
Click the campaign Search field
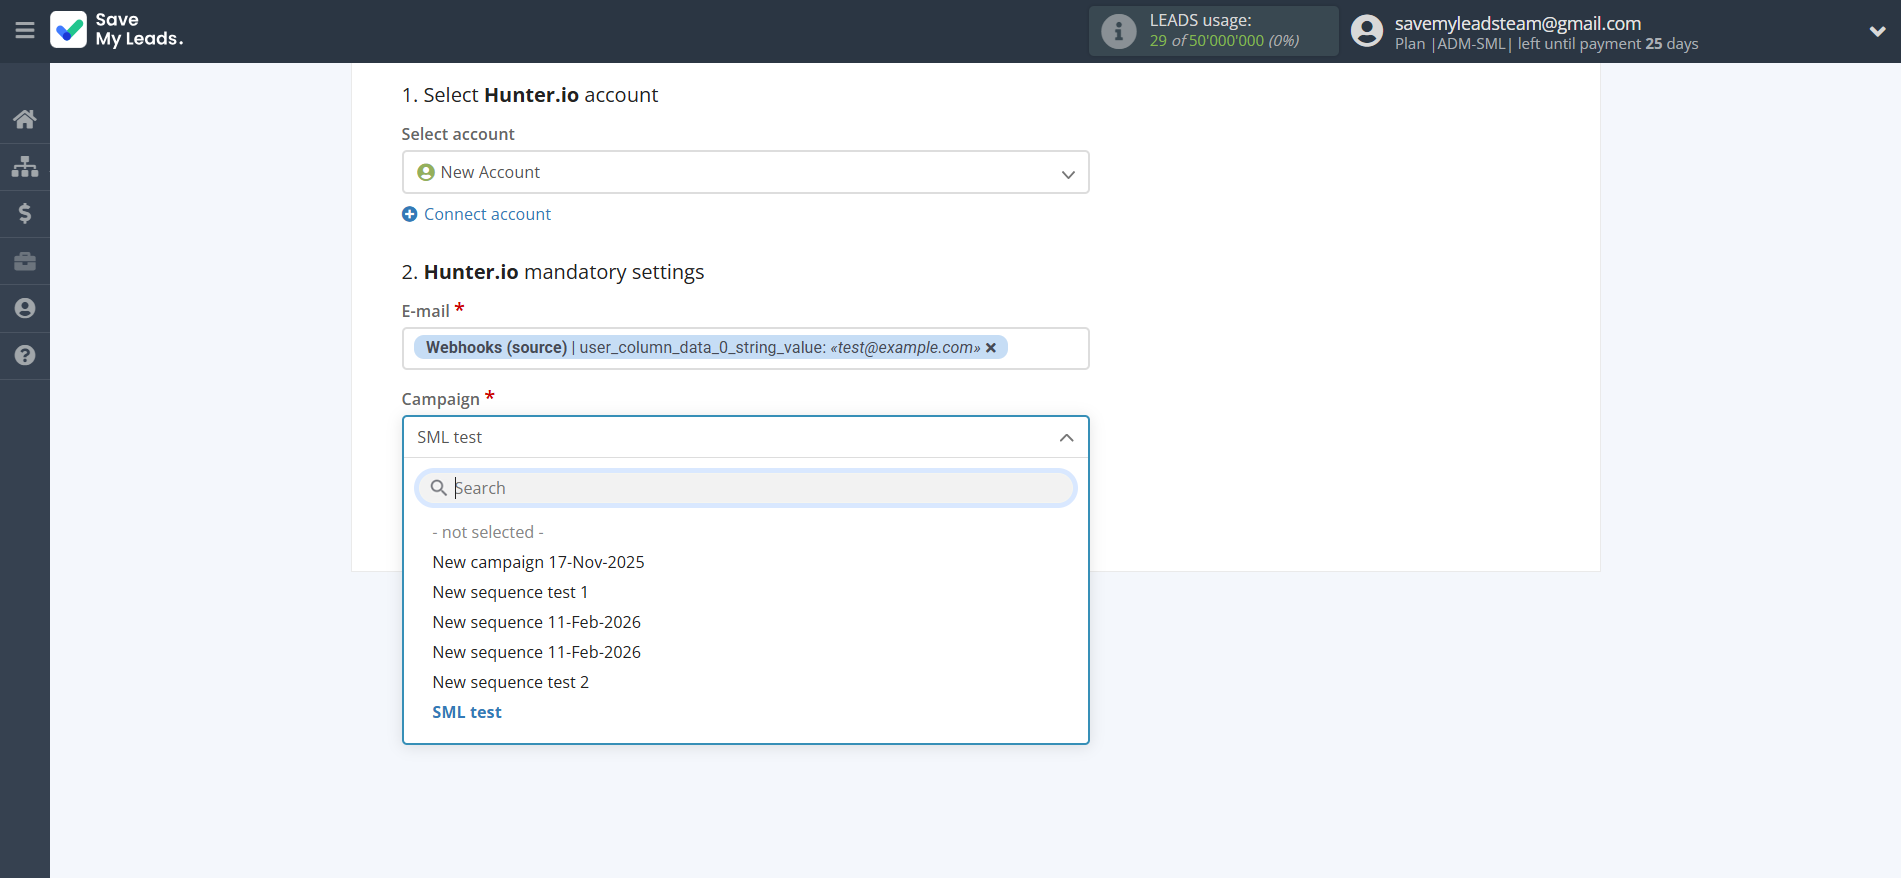(745, 488)
